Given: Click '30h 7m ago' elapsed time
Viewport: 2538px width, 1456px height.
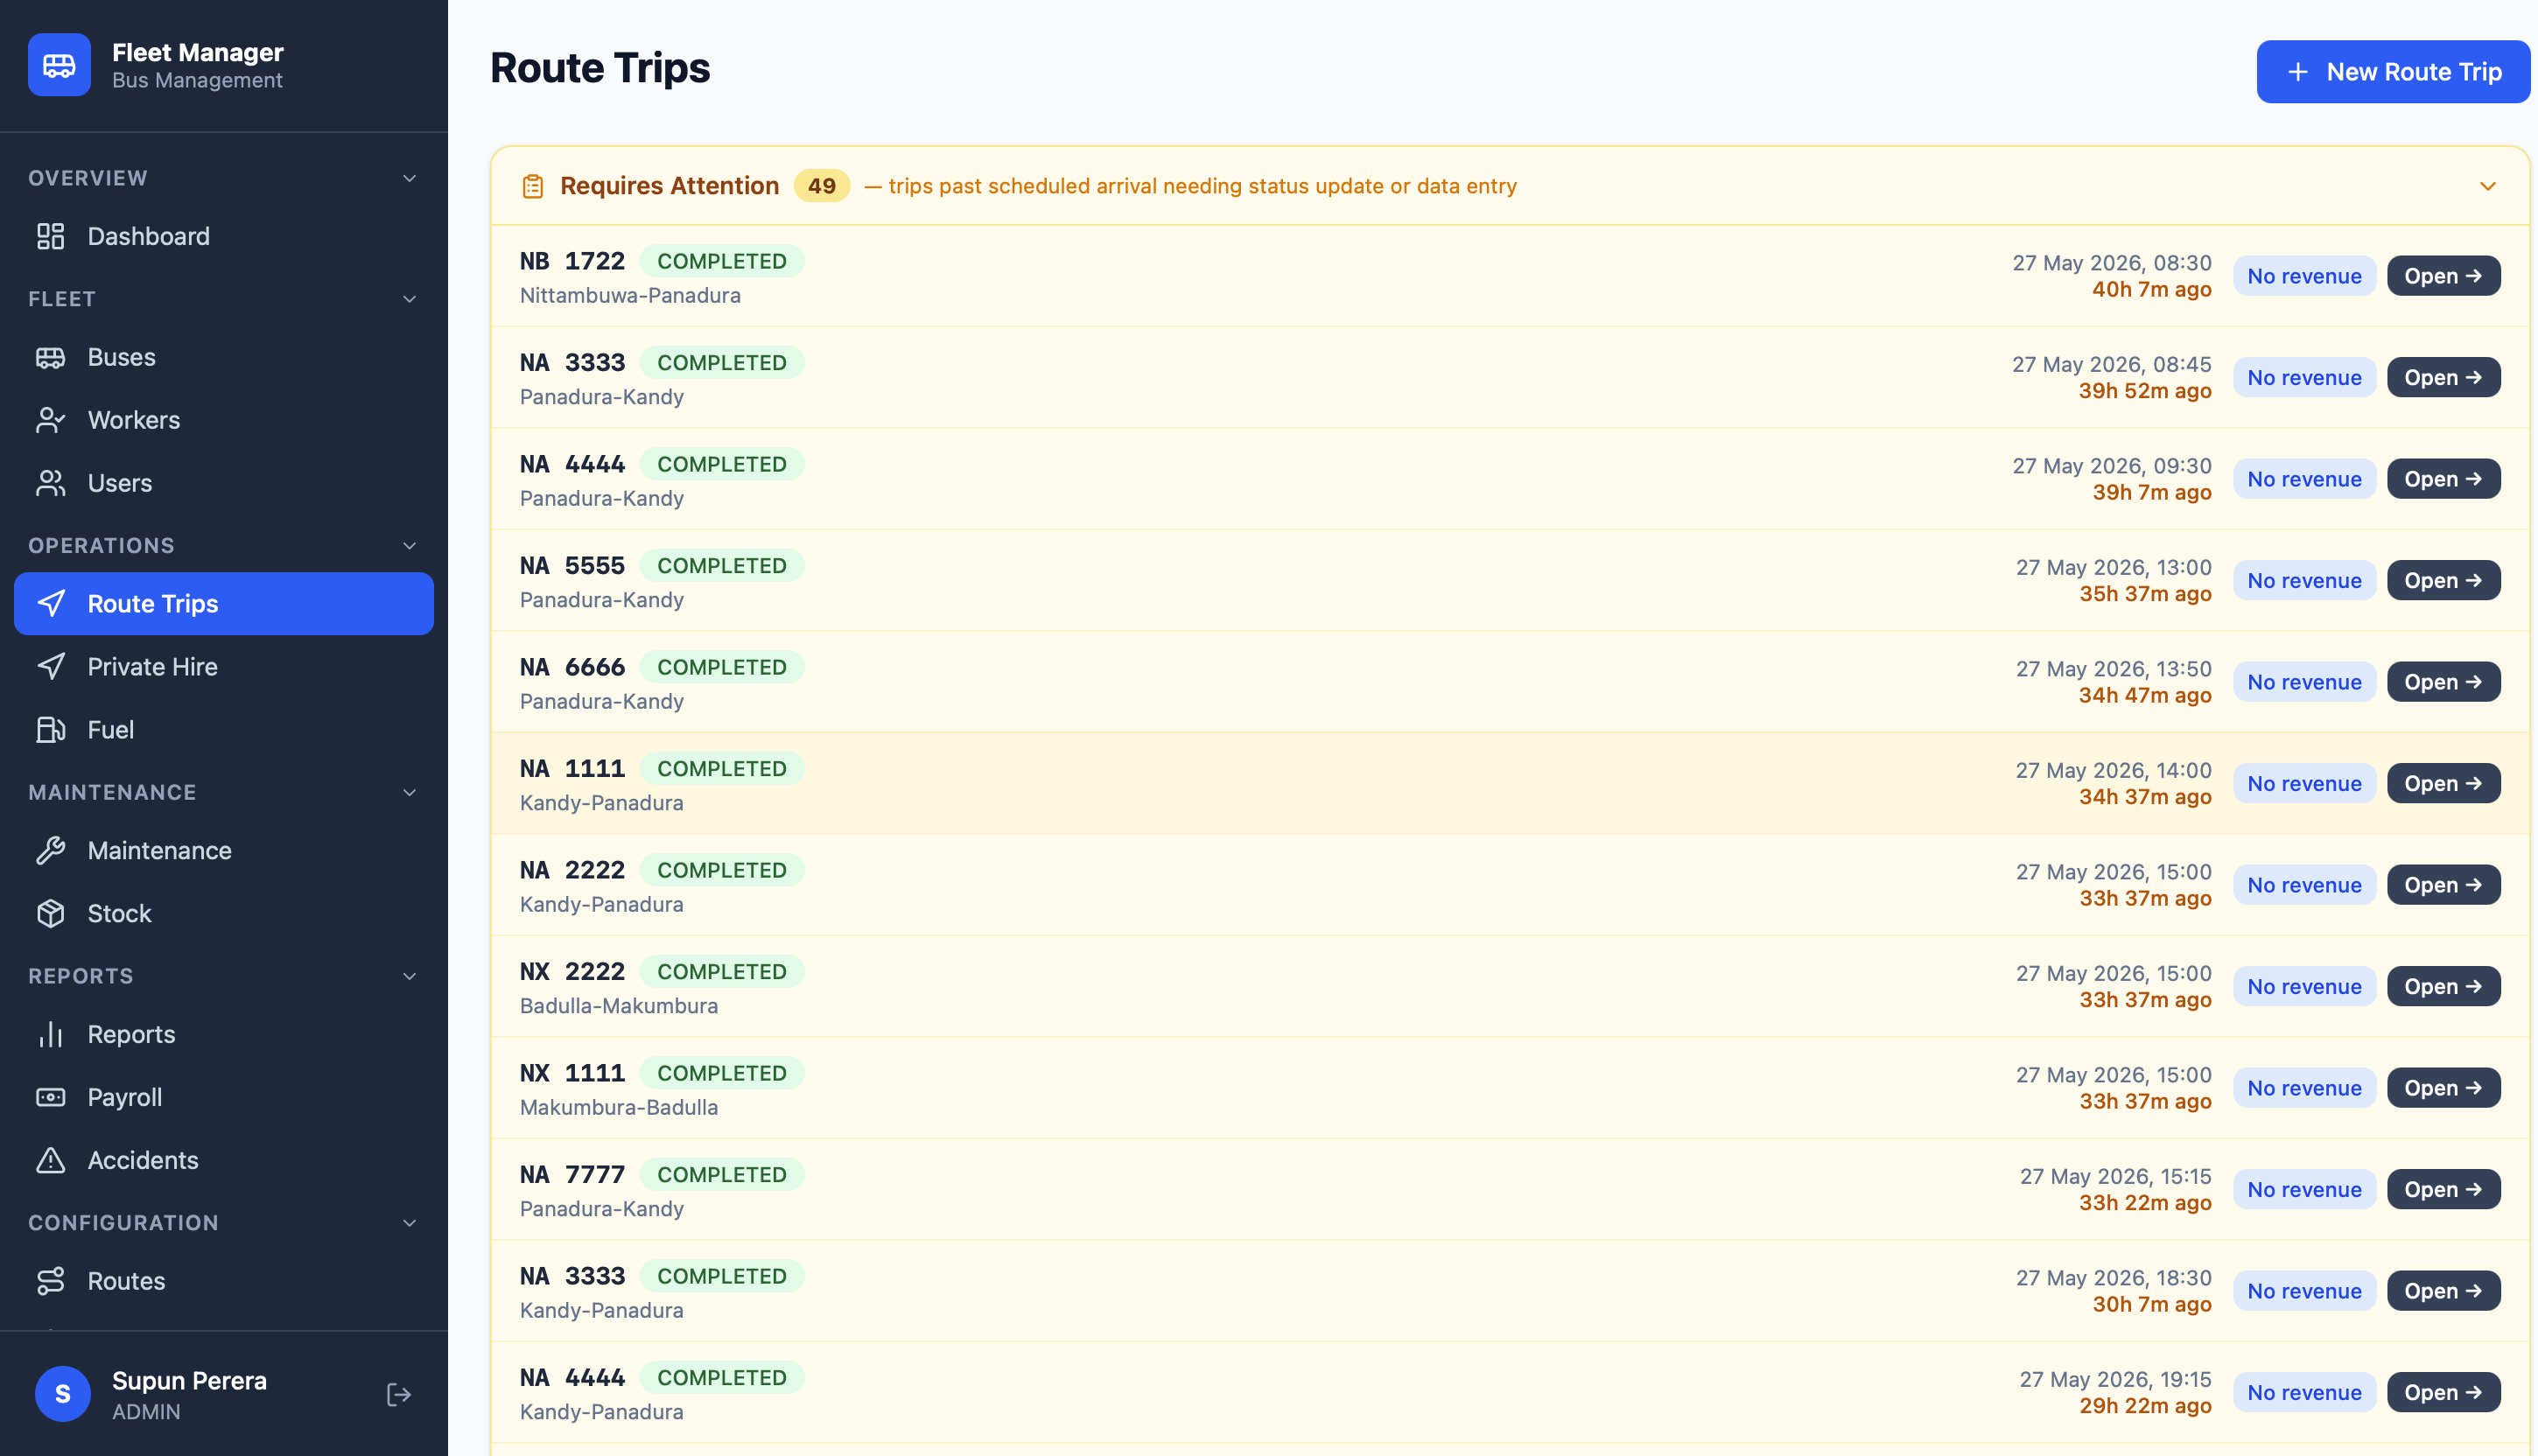Looking at the screenshot, I should pyautogui.click(x=2151, y=1305).
